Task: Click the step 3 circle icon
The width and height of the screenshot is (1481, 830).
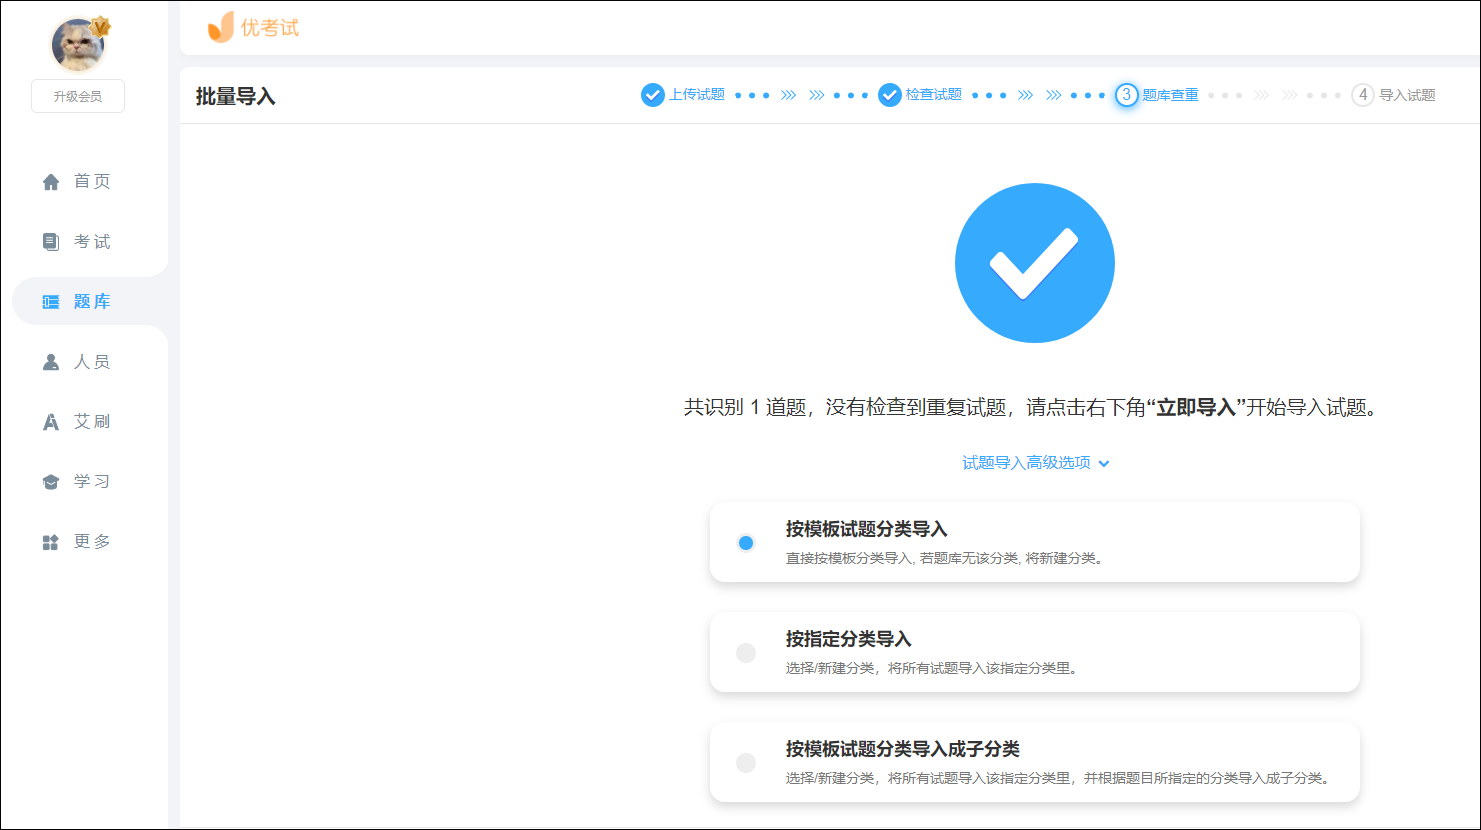Action: 1127,95
